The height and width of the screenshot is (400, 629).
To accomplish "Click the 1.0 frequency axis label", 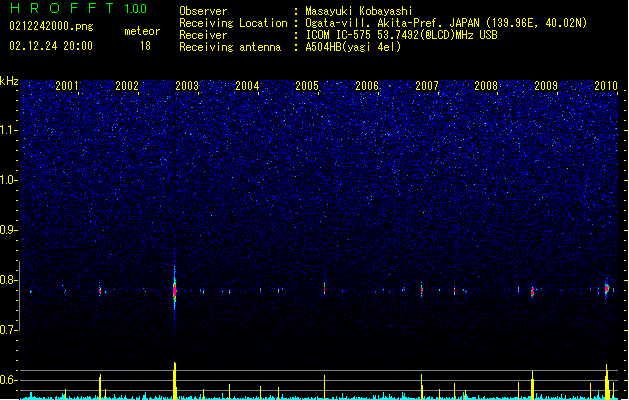I will point(9,180).
